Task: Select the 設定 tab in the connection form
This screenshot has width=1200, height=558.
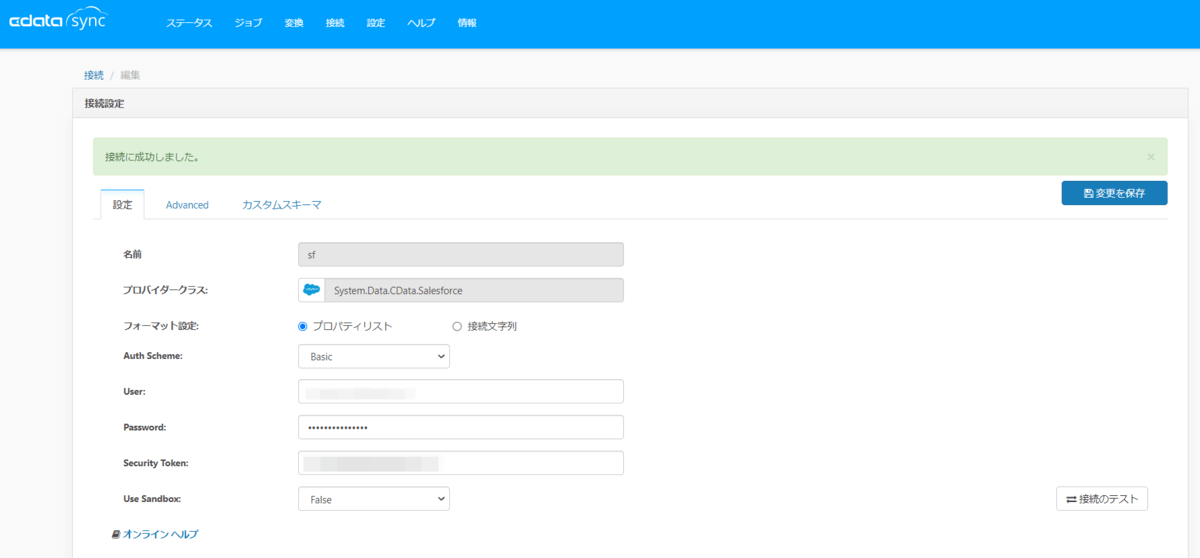Action: point(122,205)
